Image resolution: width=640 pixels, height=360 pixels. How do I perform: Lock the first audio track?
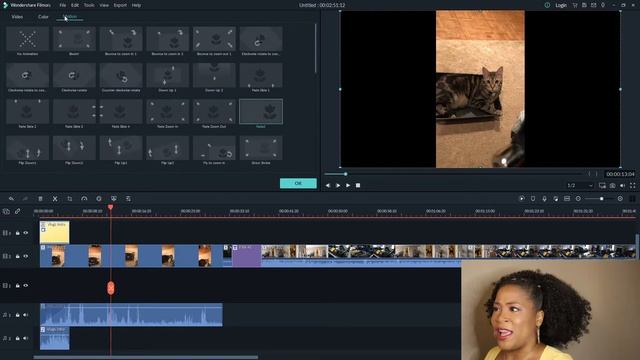[18, 315]
